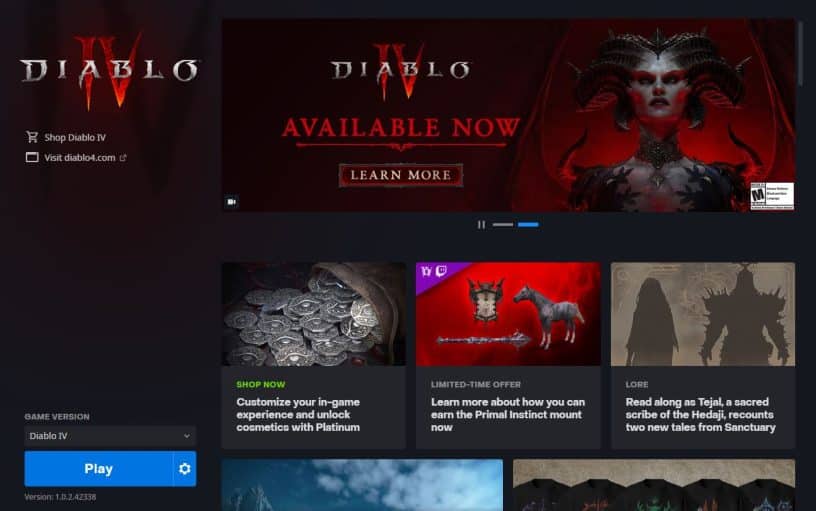816x511 pixels.
Task: Click Learn More on the Available Now banner
Action: [401, 175]
